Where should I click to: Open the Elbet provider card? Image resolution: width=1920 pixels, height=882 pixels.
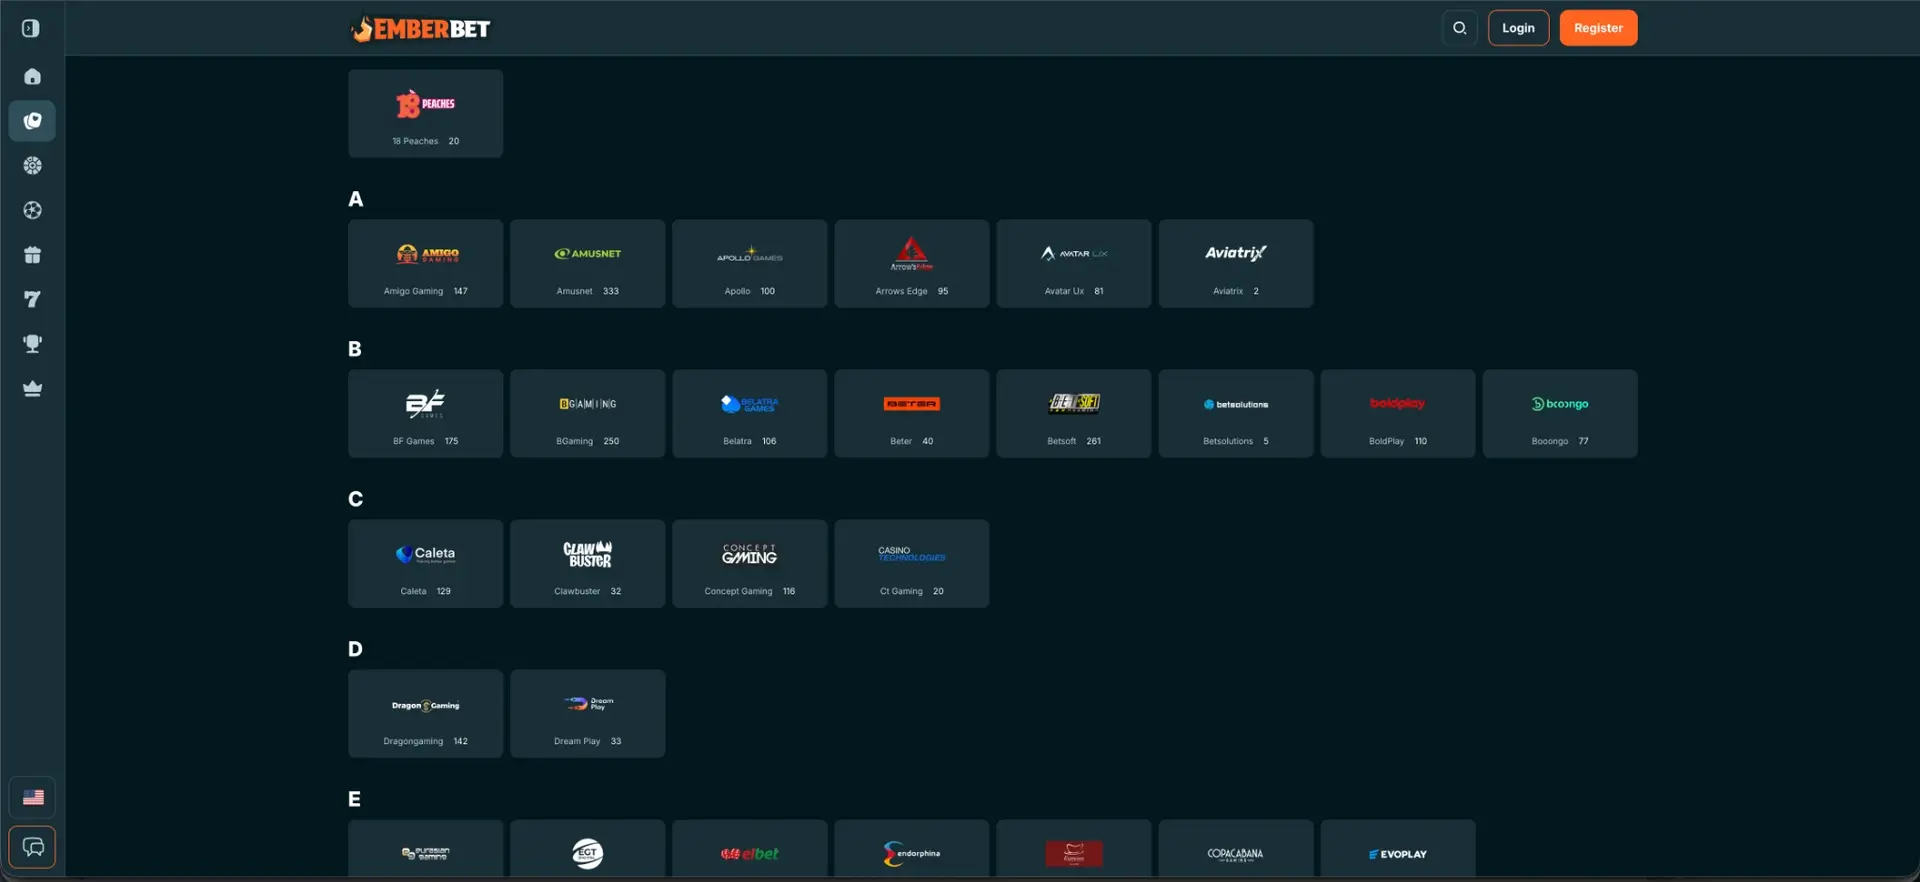pyautogui.click(x=749, y=849)
